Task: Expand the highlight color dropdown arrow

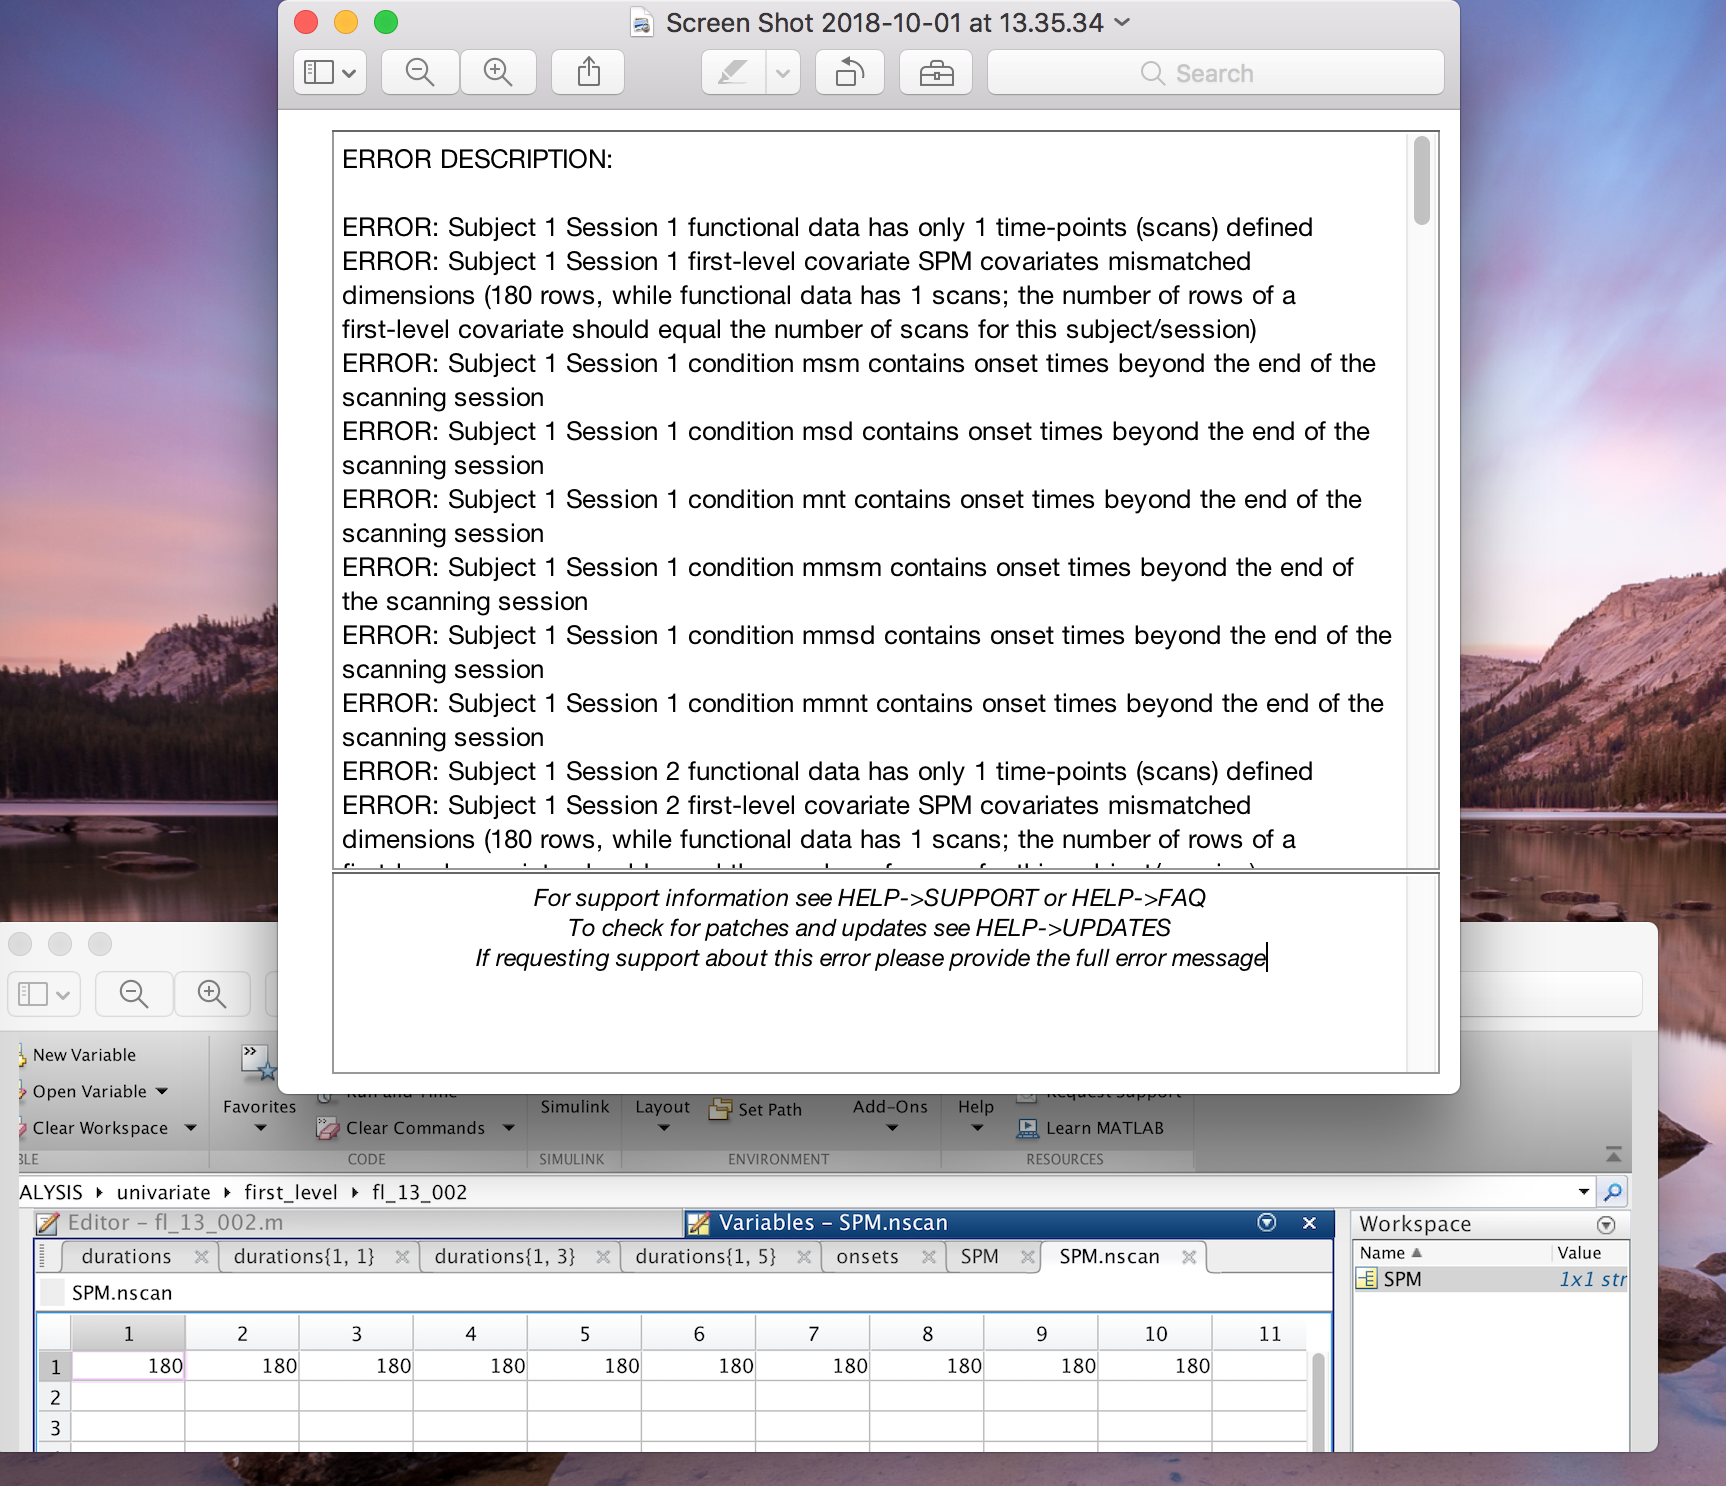Action: click(783, 73)
